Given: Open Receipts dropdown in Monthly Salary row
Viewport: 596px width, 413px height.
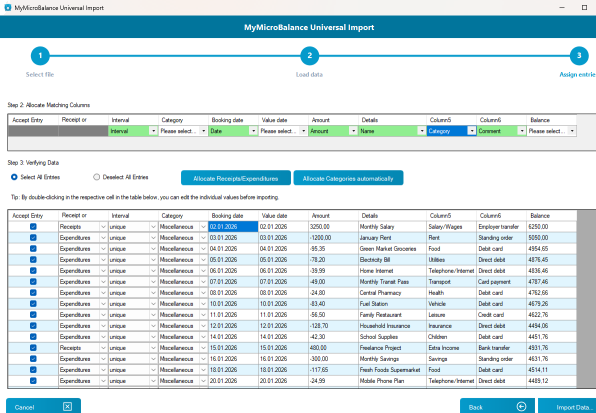Looking at the screenshot, I should 103,226.
